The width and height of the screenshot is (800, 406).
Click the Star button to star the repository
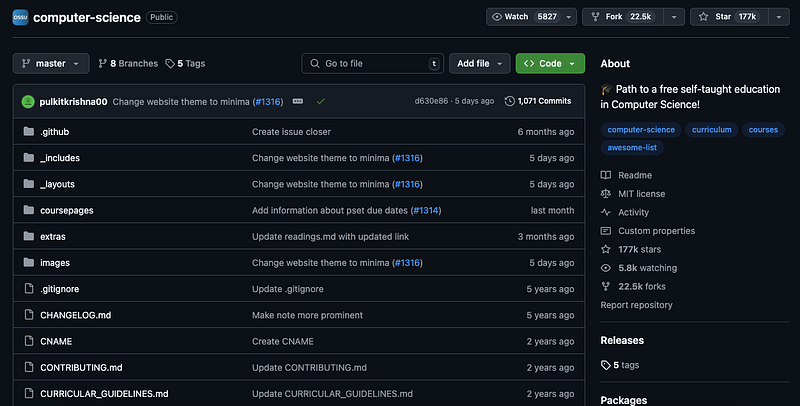point(730,17)
